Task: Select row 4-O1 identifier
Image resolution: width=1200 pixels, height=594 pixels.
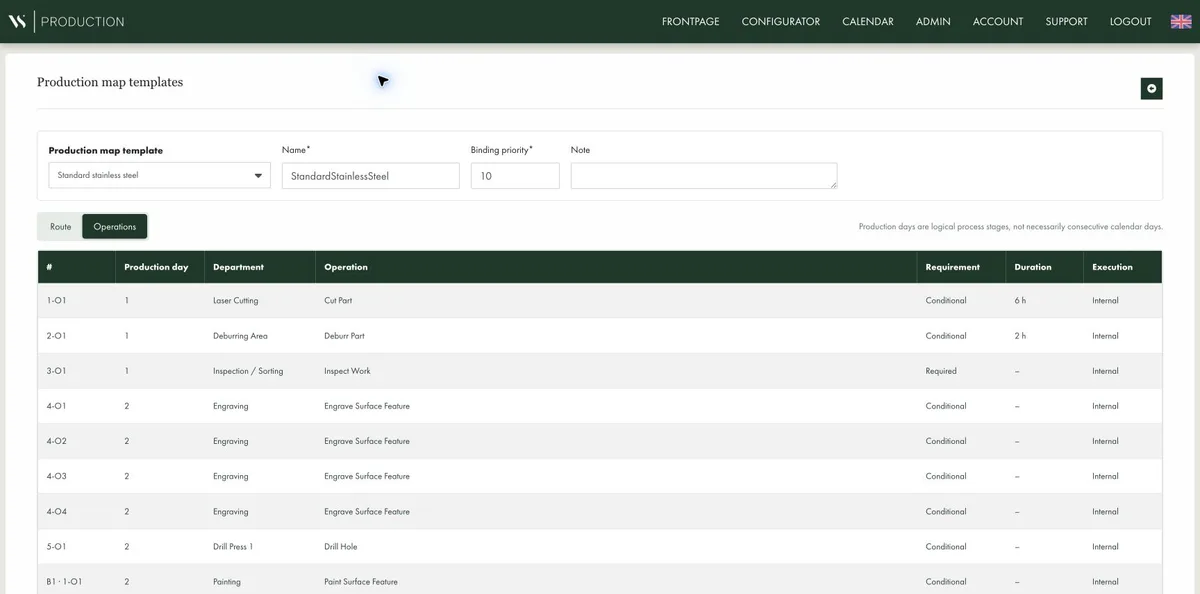Action: (57, 406)
